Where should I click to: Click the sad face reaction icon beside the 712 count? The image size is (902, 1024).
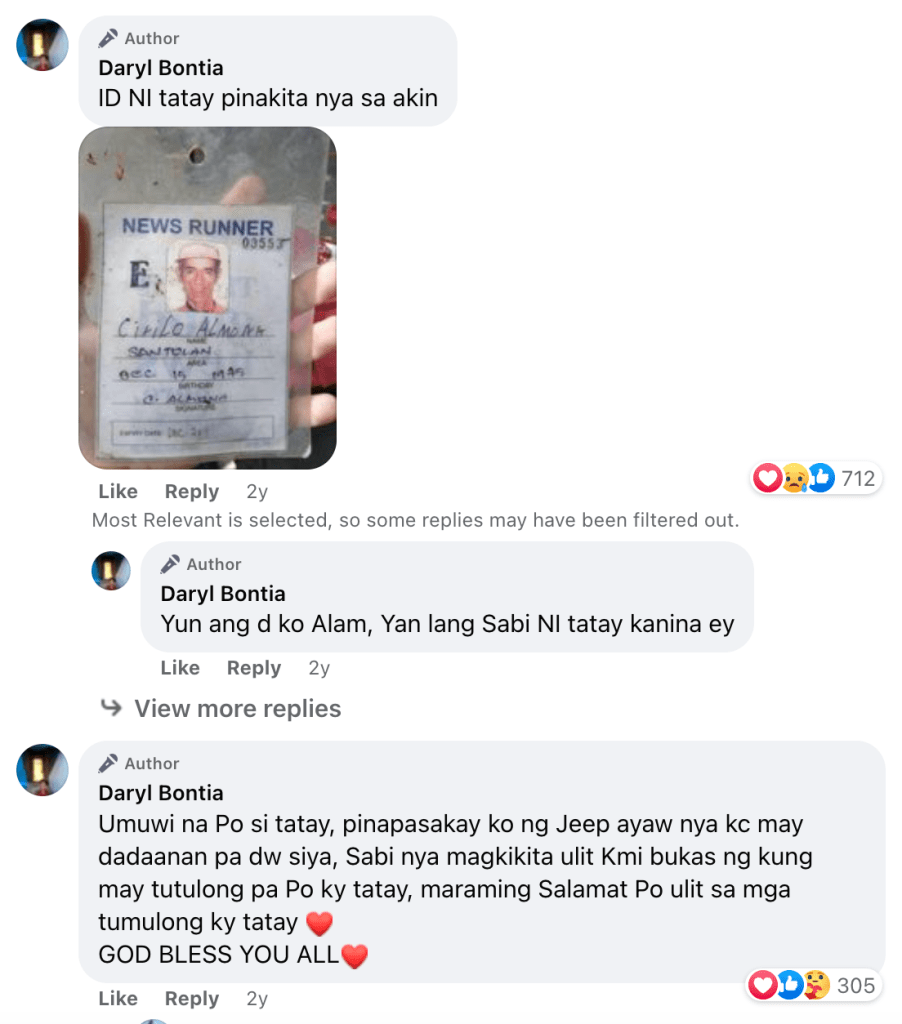794,478
